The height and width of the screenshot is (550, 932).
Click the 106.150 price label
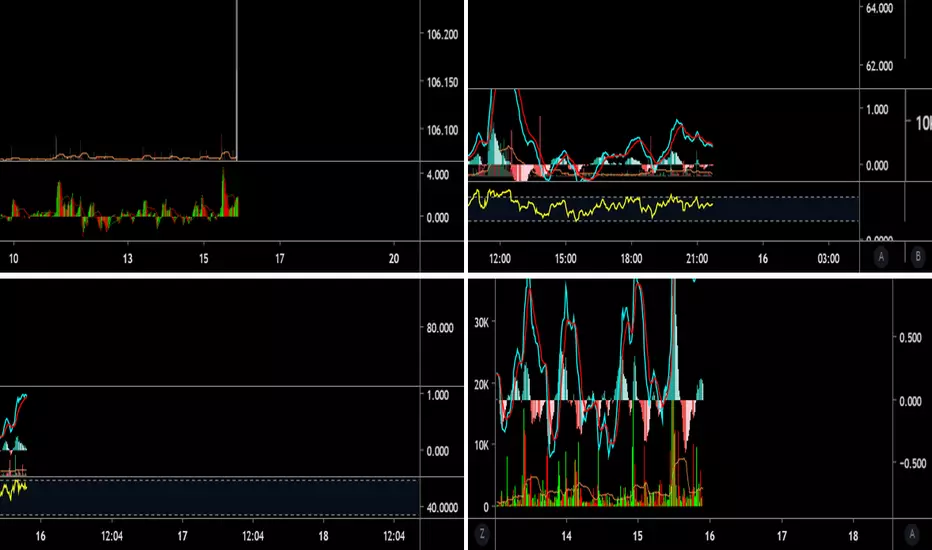(x=442, y=83)
